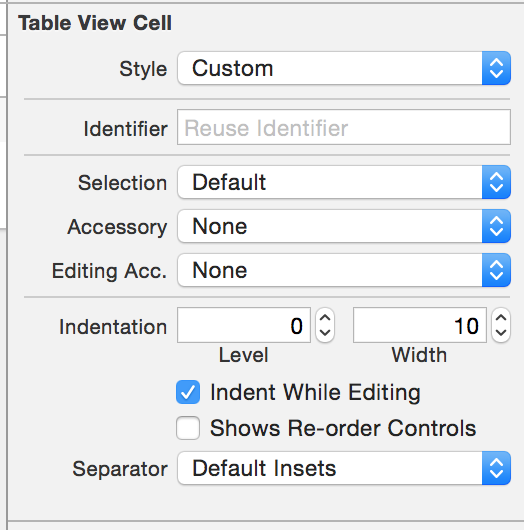Open the Accessory dropdown showing None
The image size is (524, 530).
[344, 226]
